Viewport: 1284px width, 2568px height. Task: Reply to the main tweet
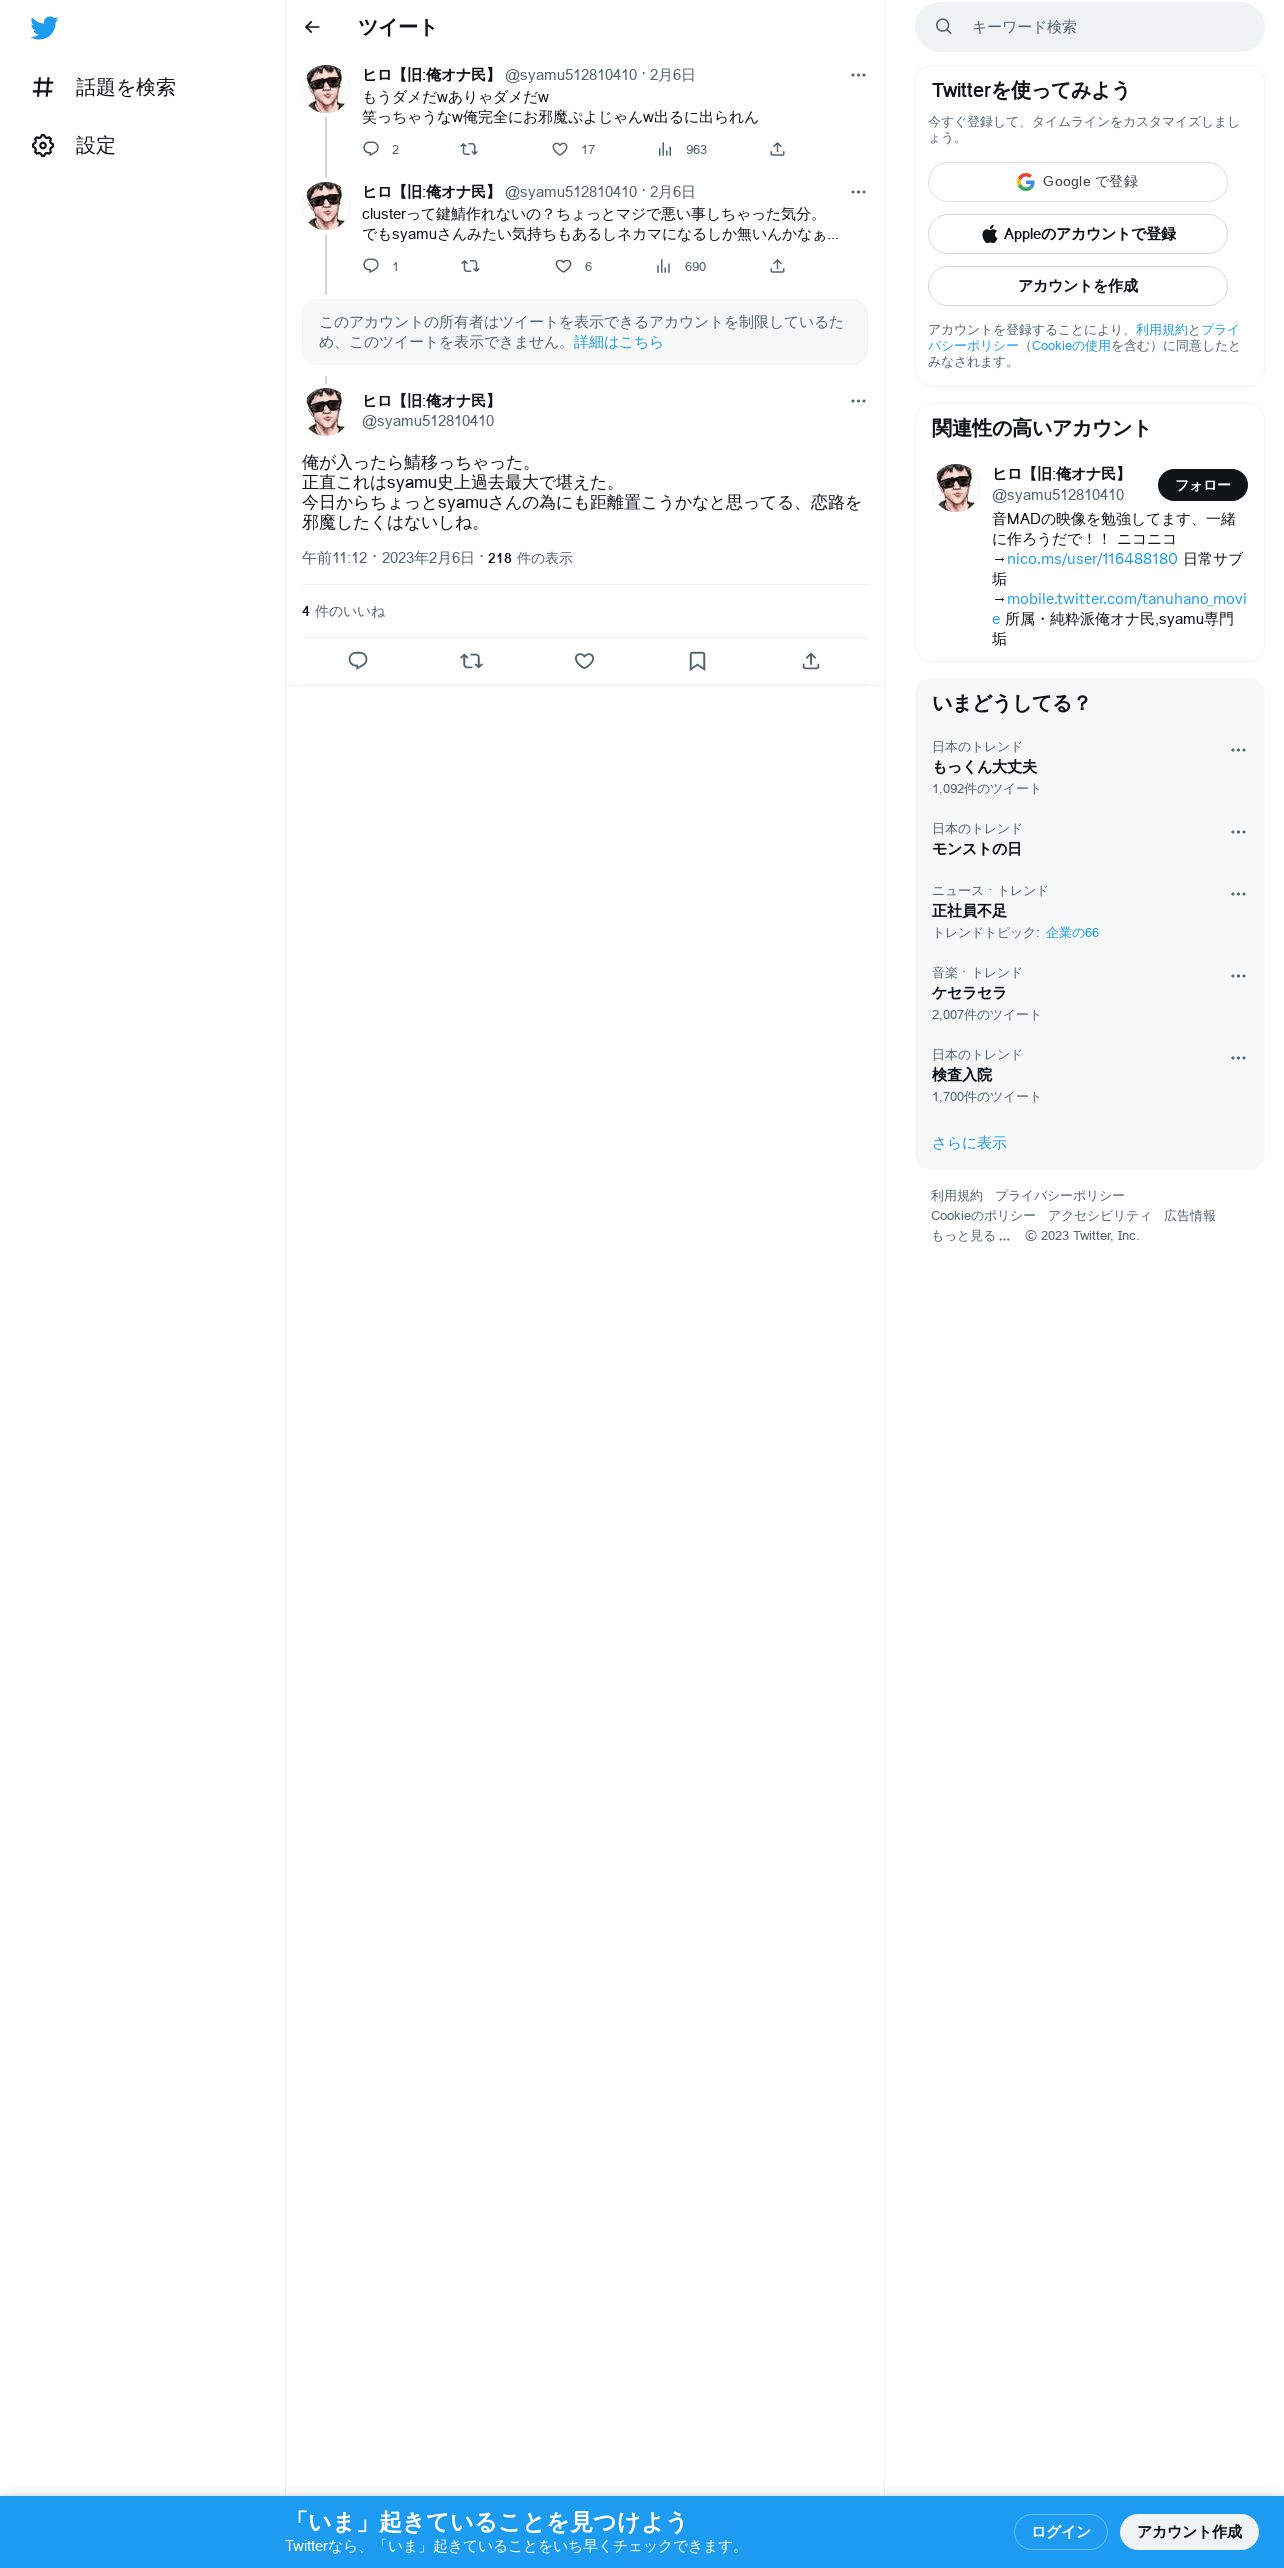(358, 661)
